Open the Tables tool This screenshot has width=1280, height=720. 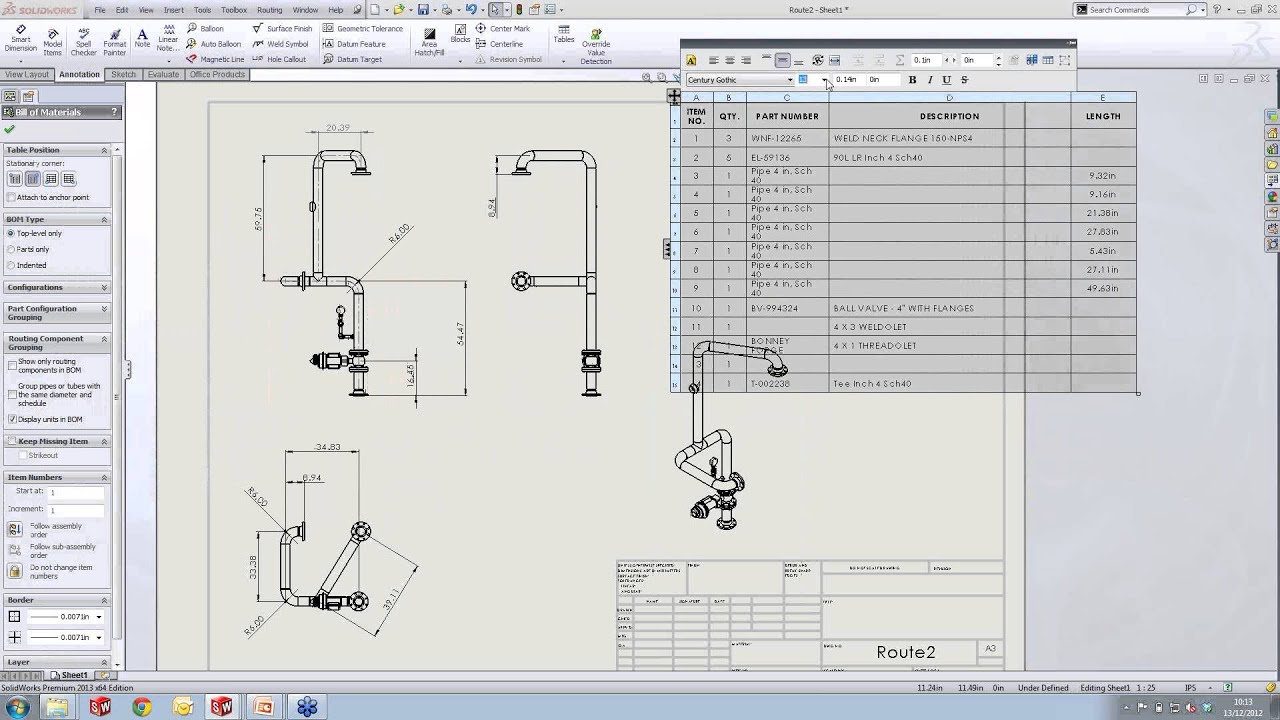tap(564, 35)
